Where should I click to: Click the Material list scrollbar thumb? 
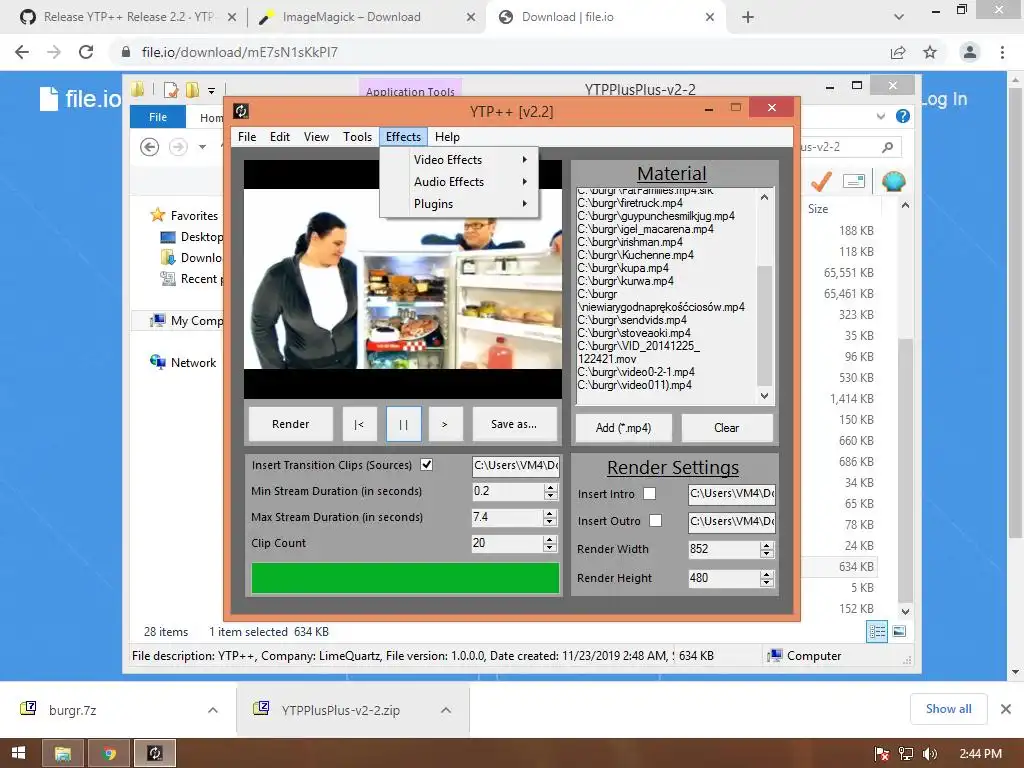click(x=764, y=326)
